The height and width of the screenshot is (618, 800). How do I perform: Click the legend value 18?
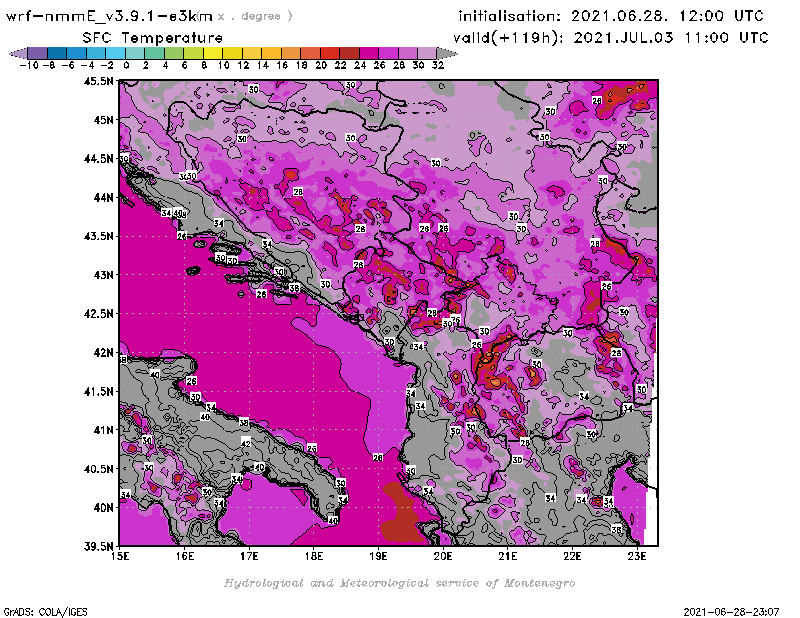302,65
